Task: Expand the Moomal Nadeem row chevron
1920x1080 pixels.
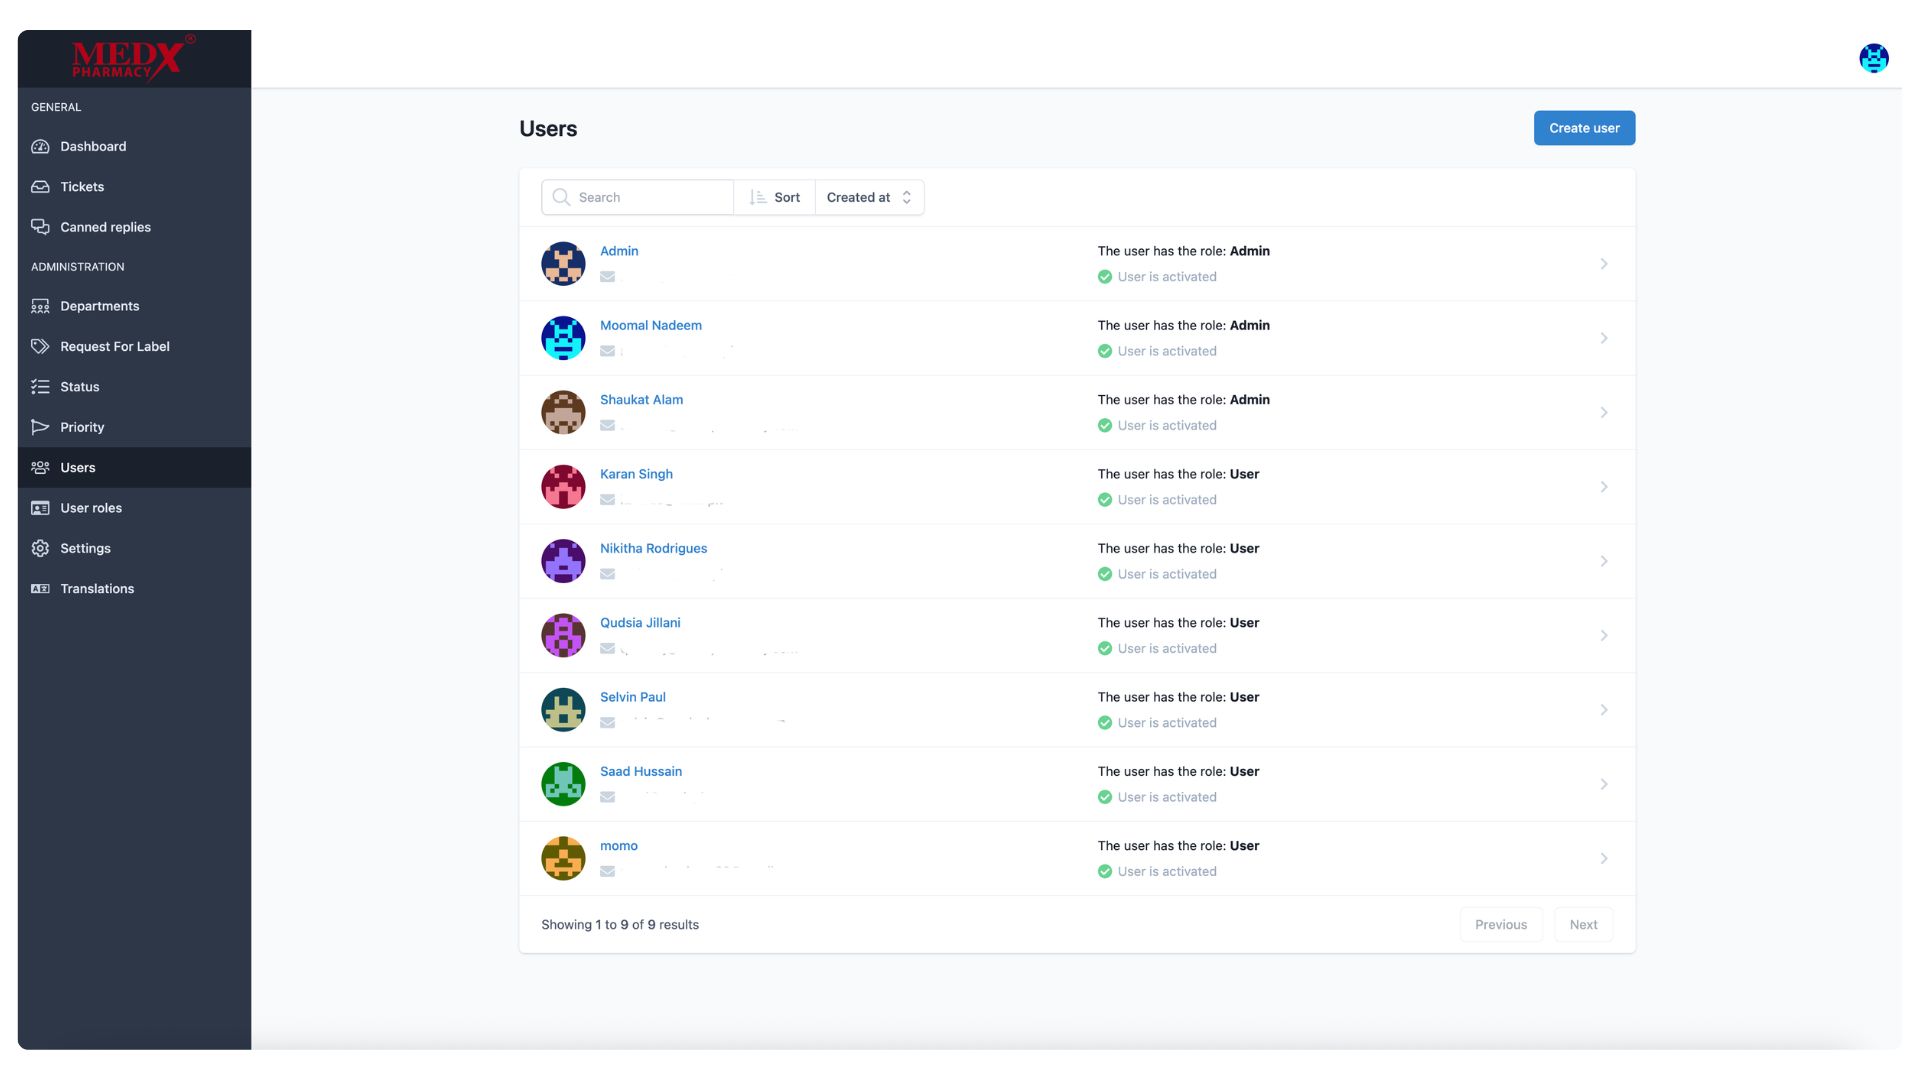Action: coord(1603,338)
